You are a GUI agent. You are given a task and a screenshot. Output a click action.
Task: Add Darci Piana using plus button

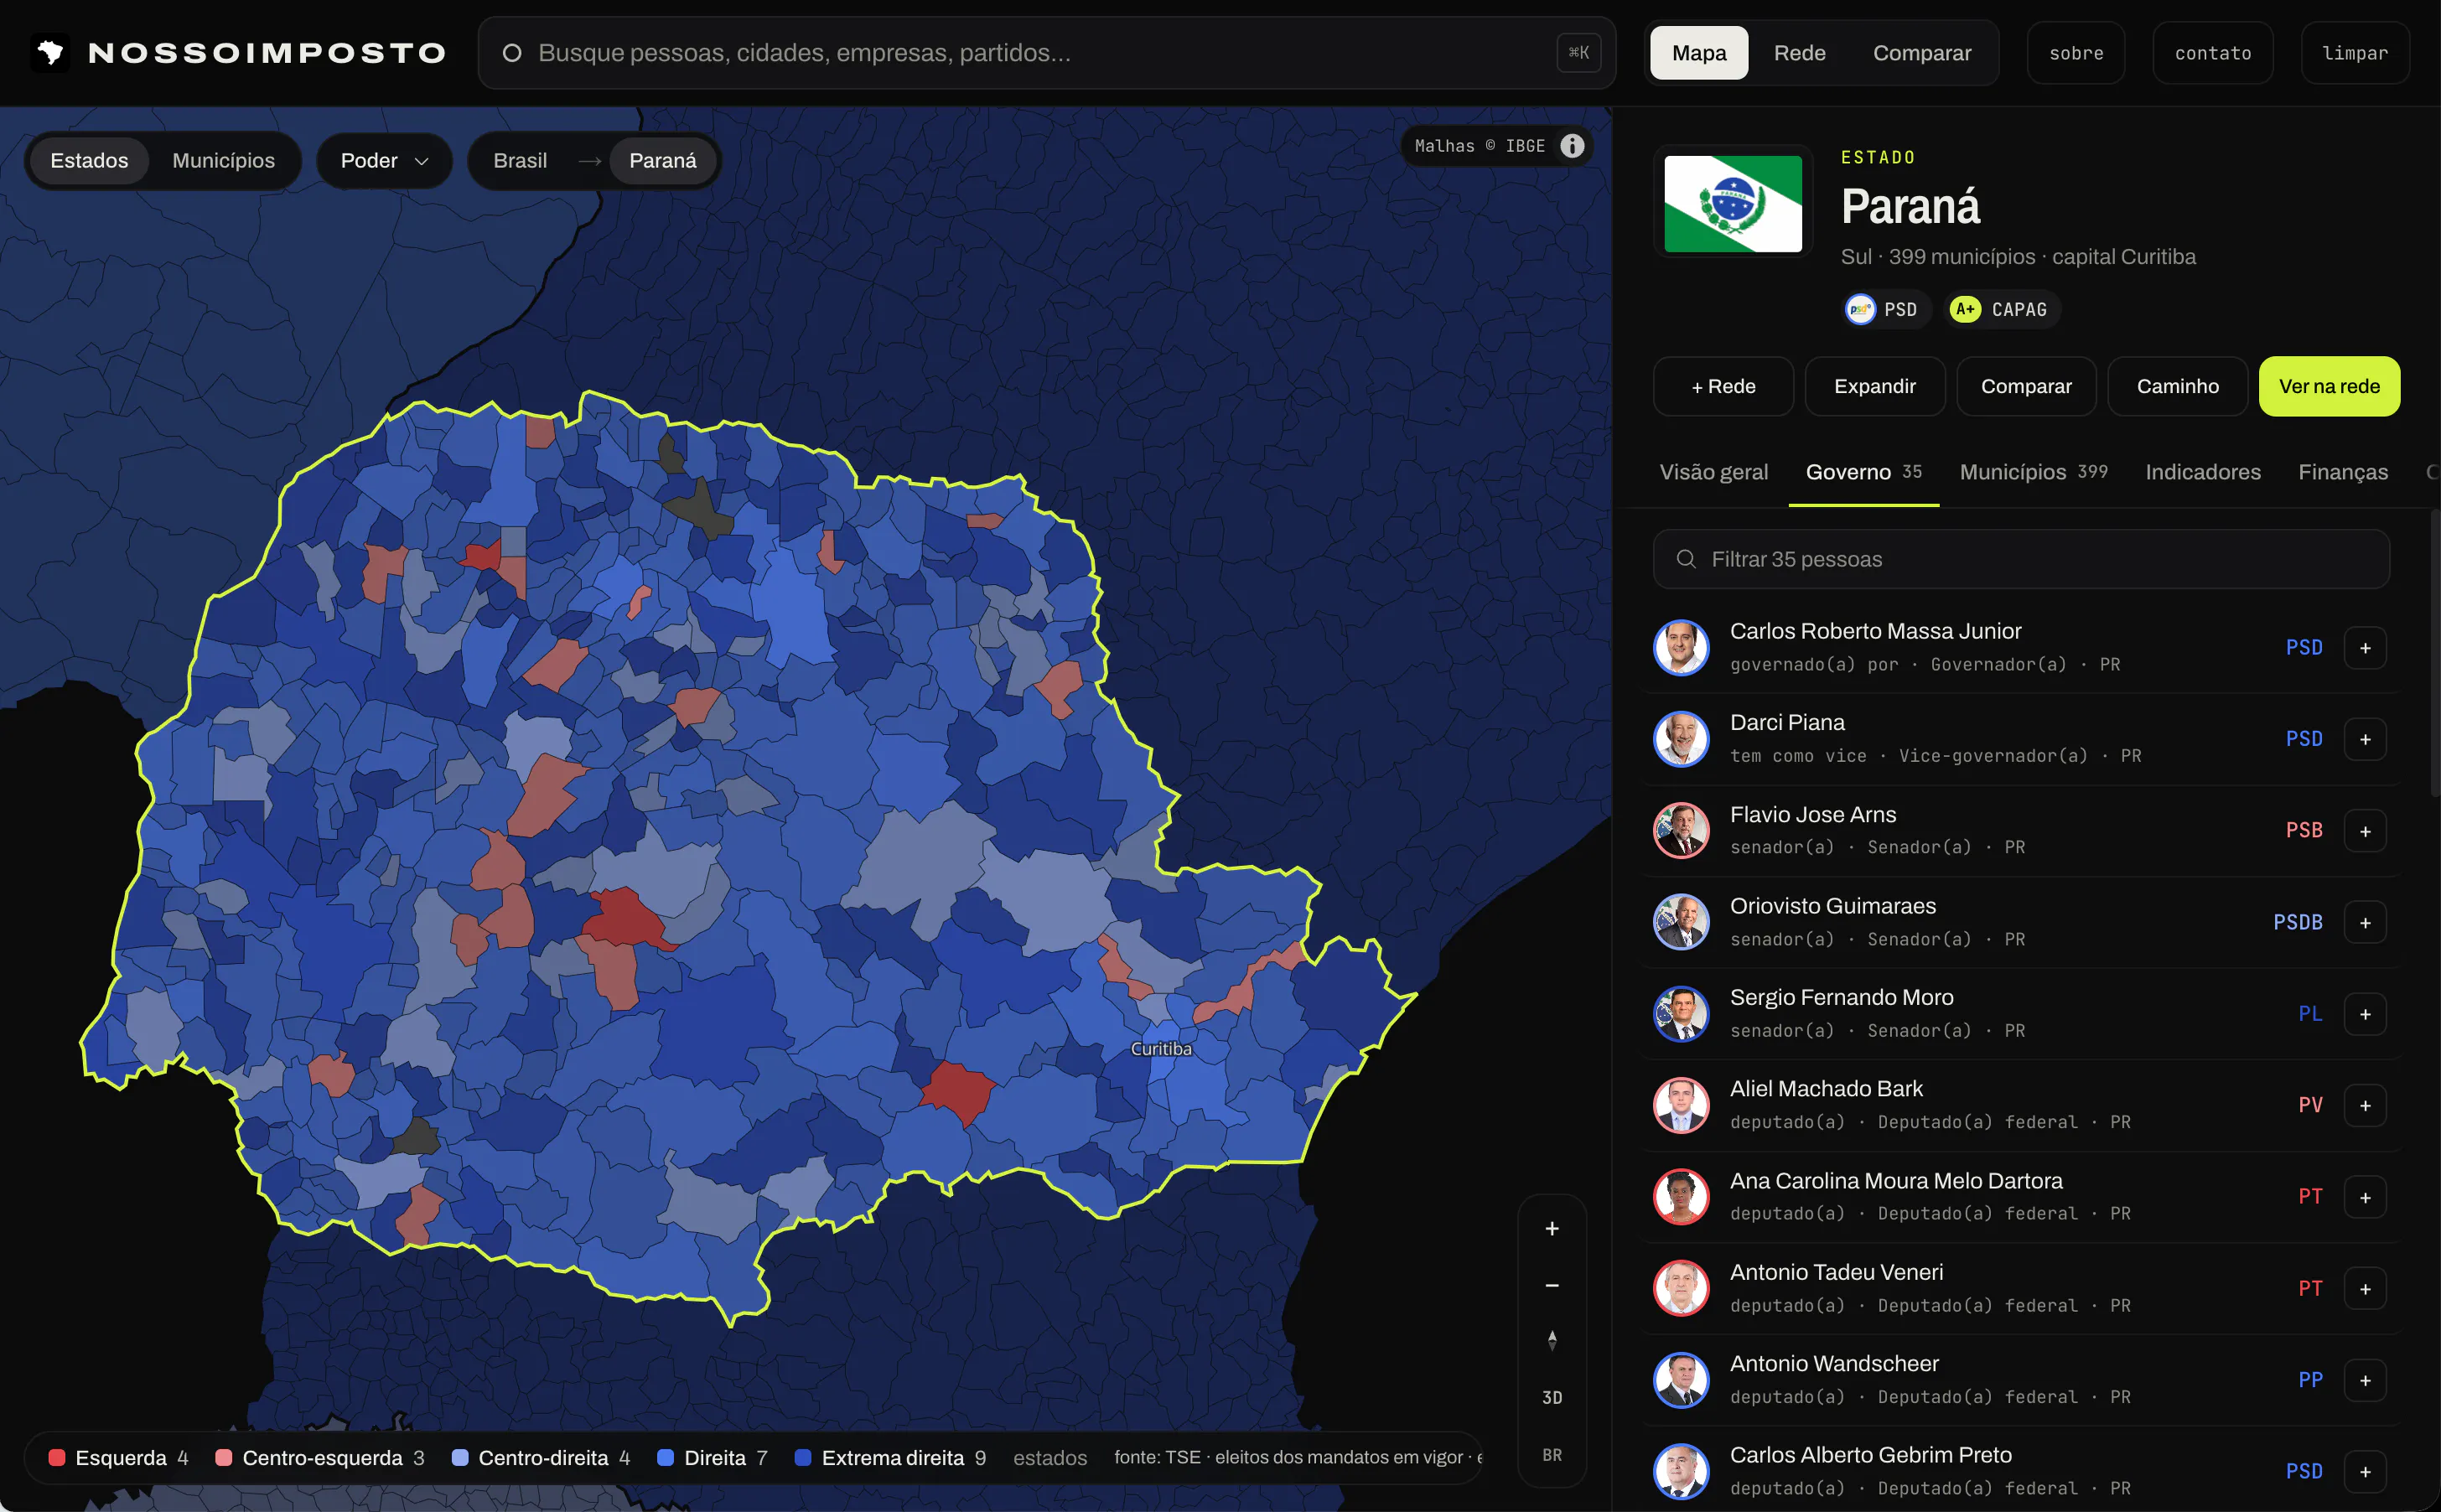[x=2365, y=739]
